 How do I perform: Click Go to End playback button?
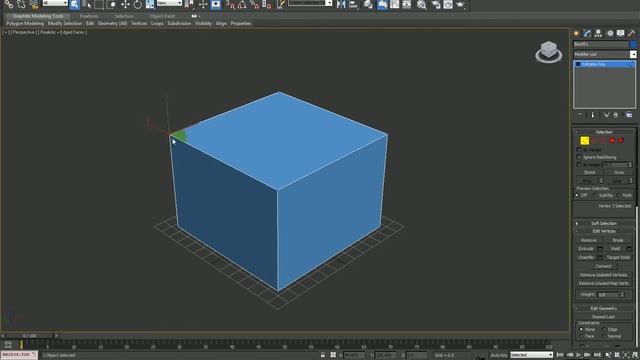[597, 355]
